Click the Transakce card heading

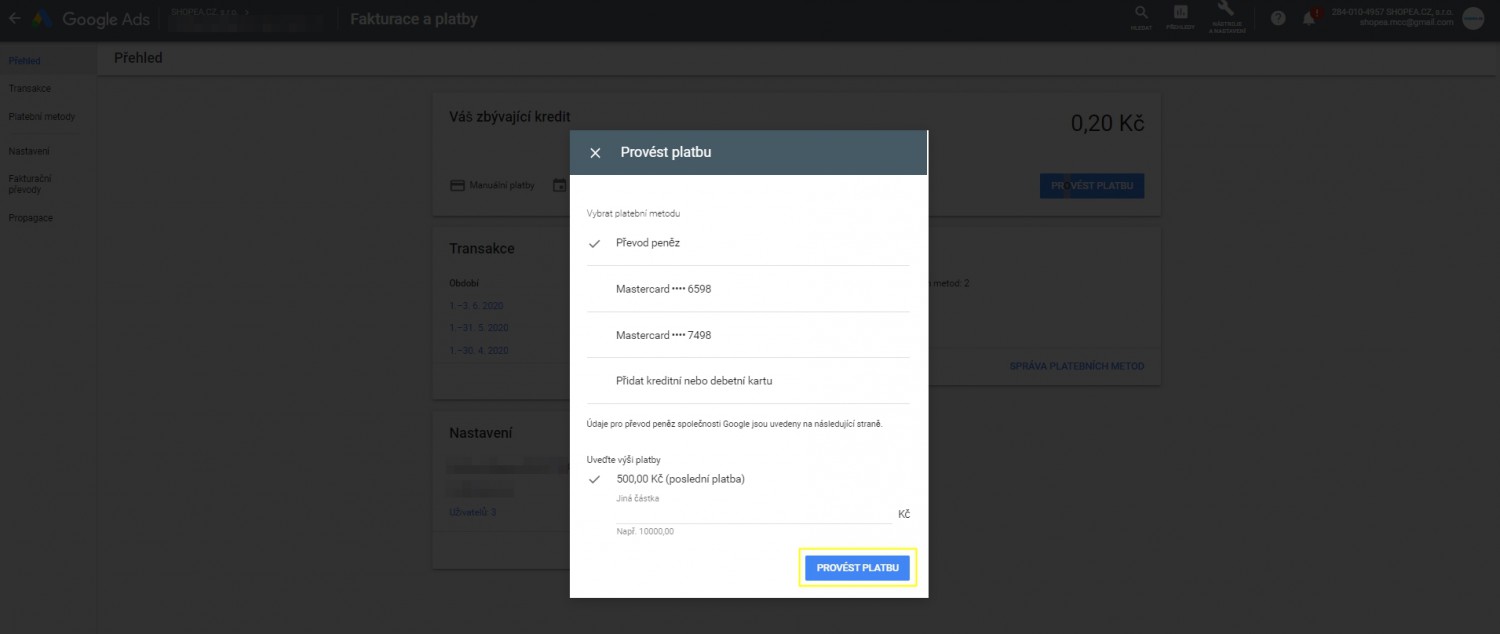[x=482, y=248]
